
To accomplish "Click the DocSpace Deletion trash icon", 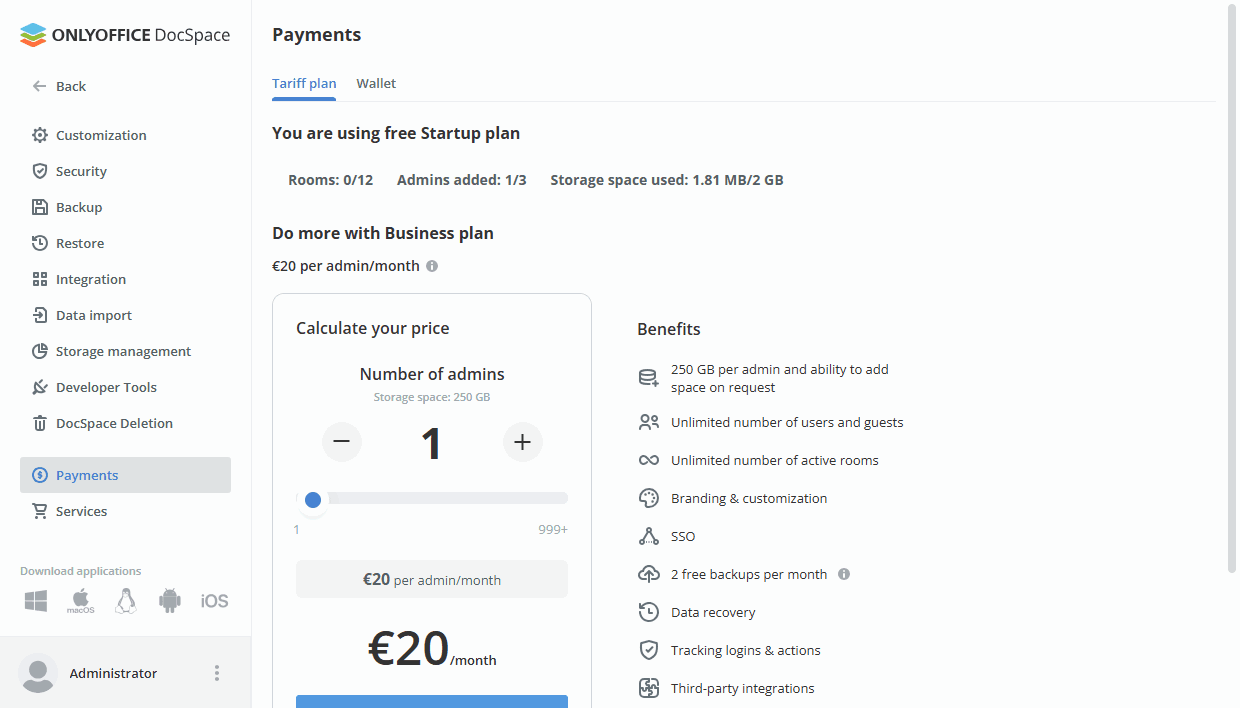I will (x=39, y=422).
